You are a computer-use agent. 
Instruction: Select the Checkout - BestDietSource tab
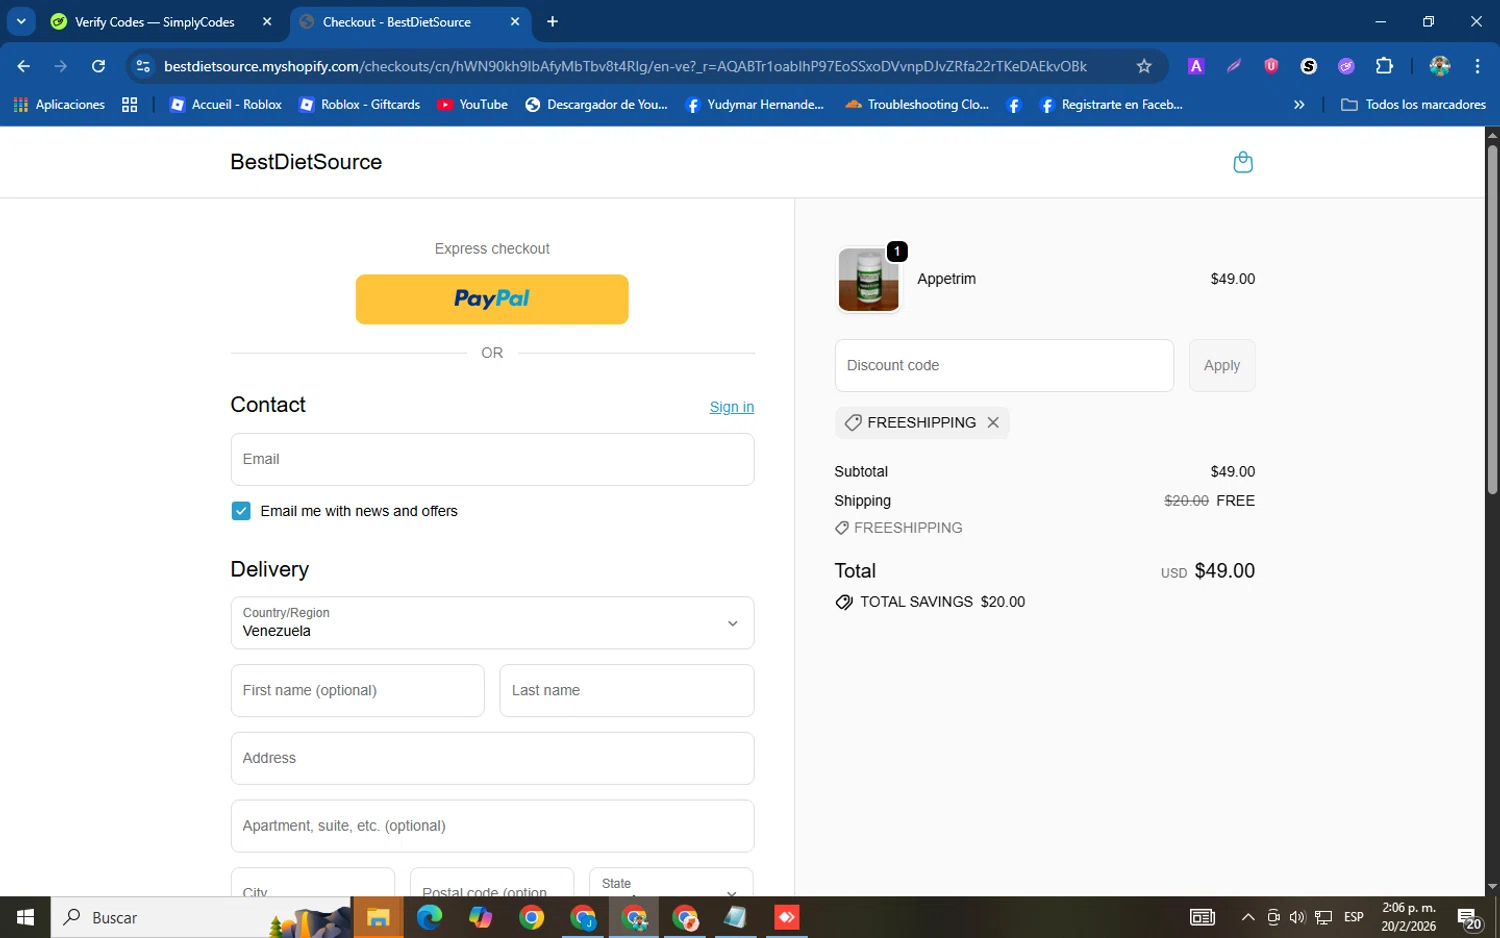click(410, 21)
